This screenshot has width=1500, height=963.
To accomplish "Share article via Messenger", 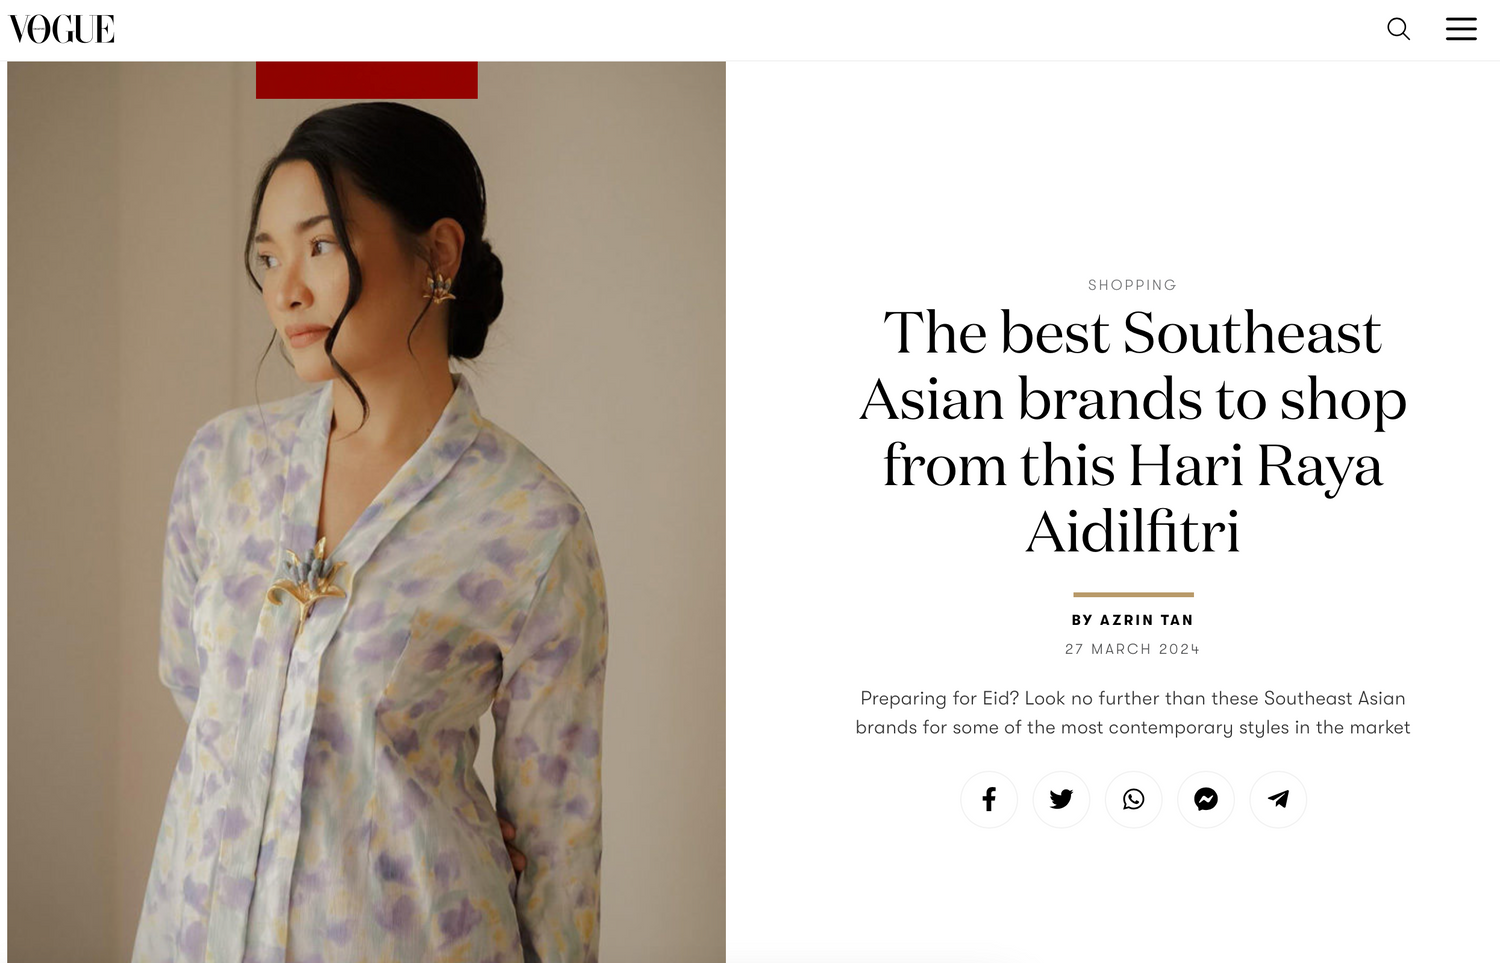I will tap(1206, 799).
